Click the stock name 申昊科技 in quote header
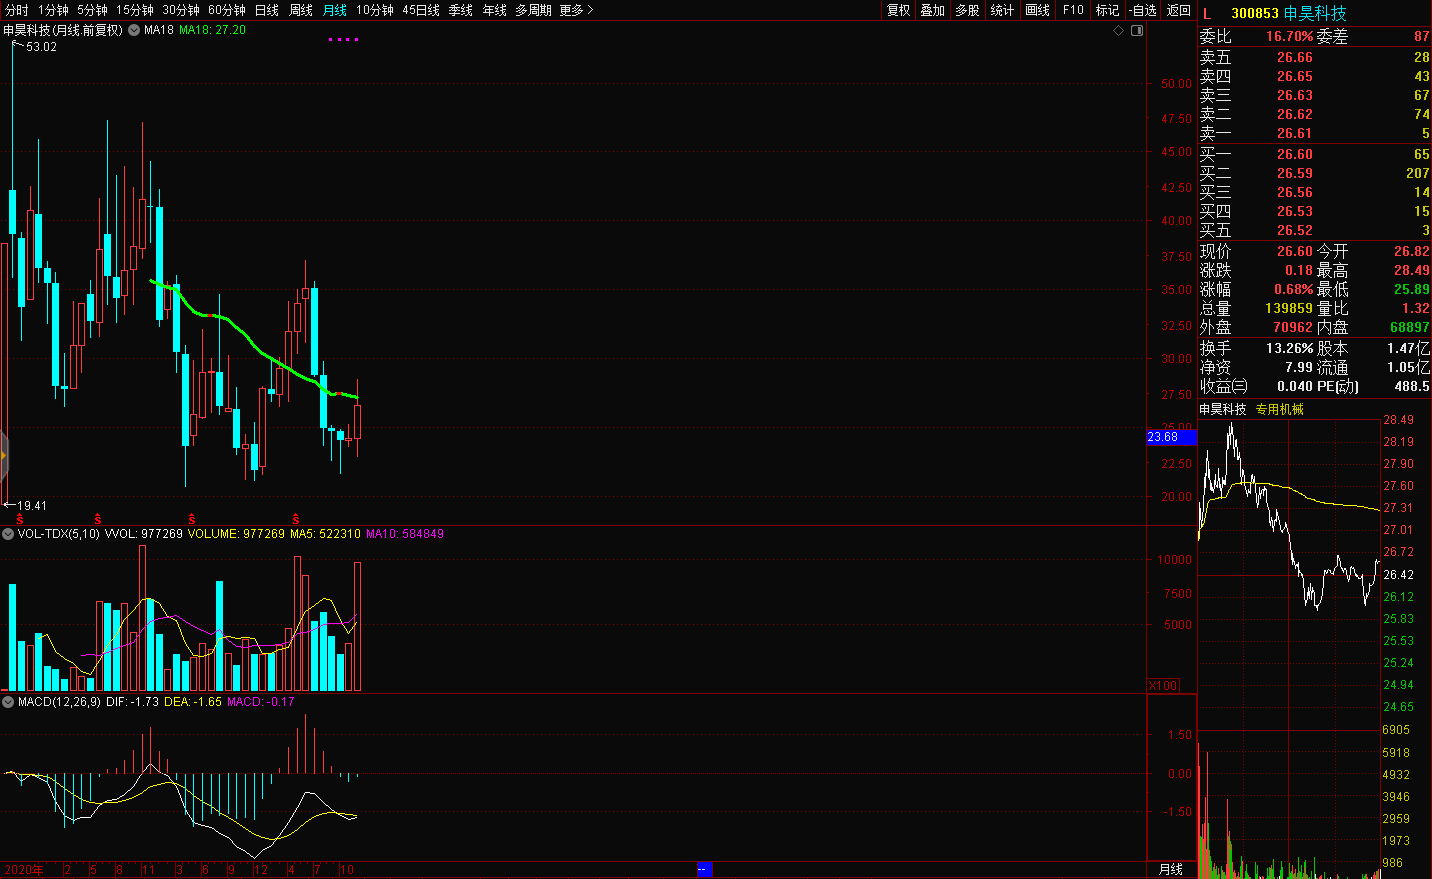This screenshot has width=1432, height=879. pyautogui.click(x=1315, y=13)
